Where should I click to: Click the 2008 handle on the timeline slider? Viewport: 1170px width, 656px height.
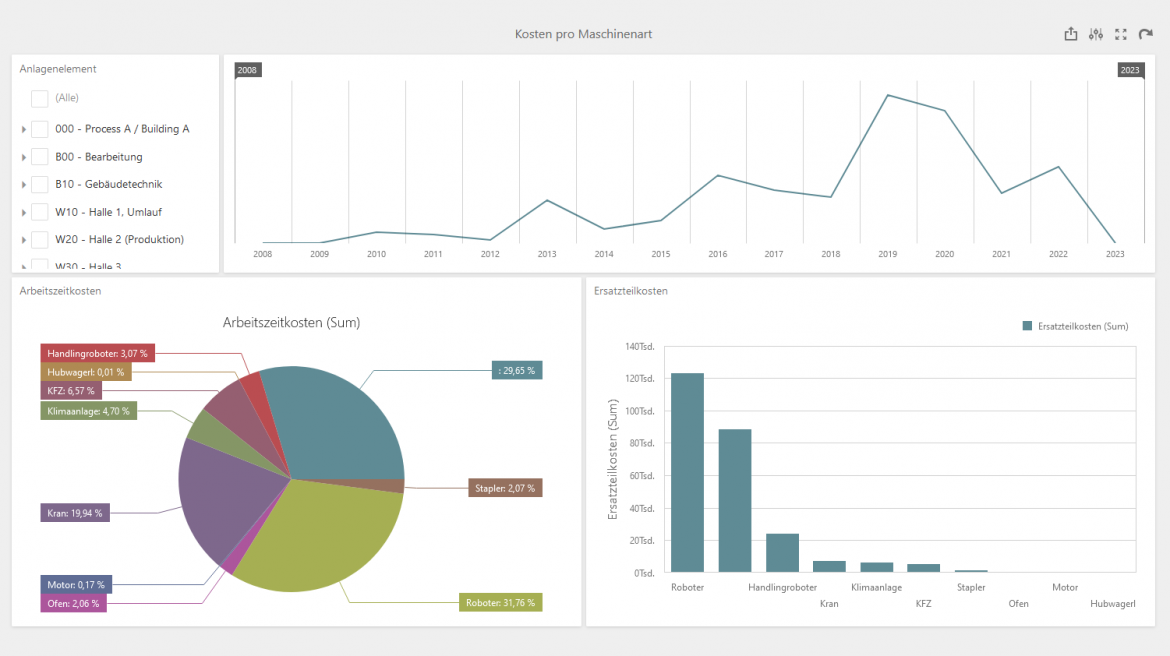click(248, 70)
